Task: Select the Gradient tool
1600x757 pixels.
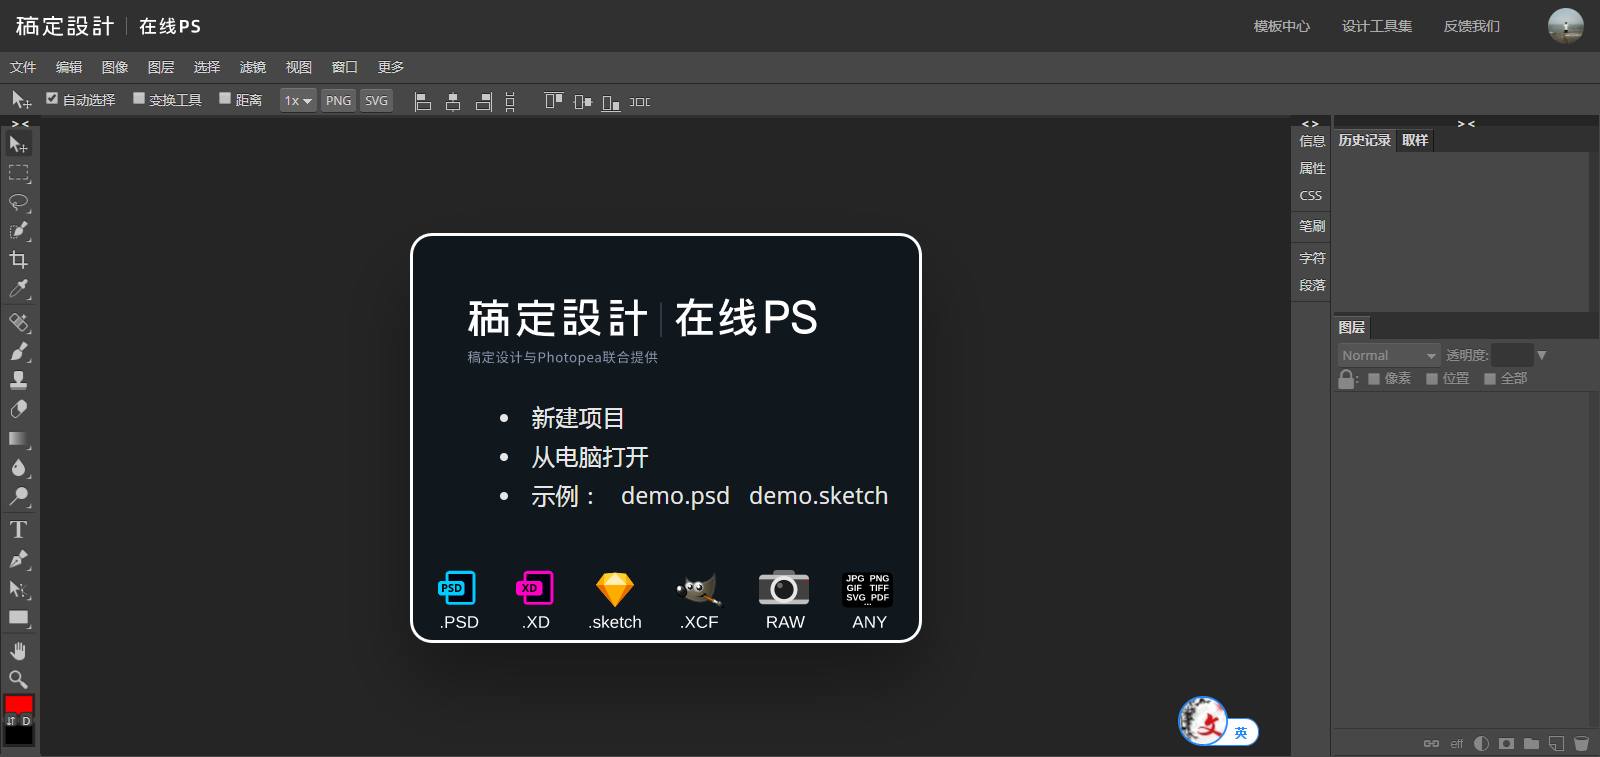Action: coord(18,438)
